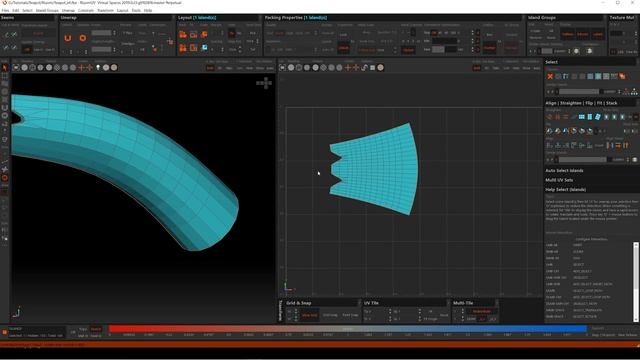This screenshot has width=640, height=360.
Task: Click the gray slider at bottom of Align panel
Action: click(583, 160)
